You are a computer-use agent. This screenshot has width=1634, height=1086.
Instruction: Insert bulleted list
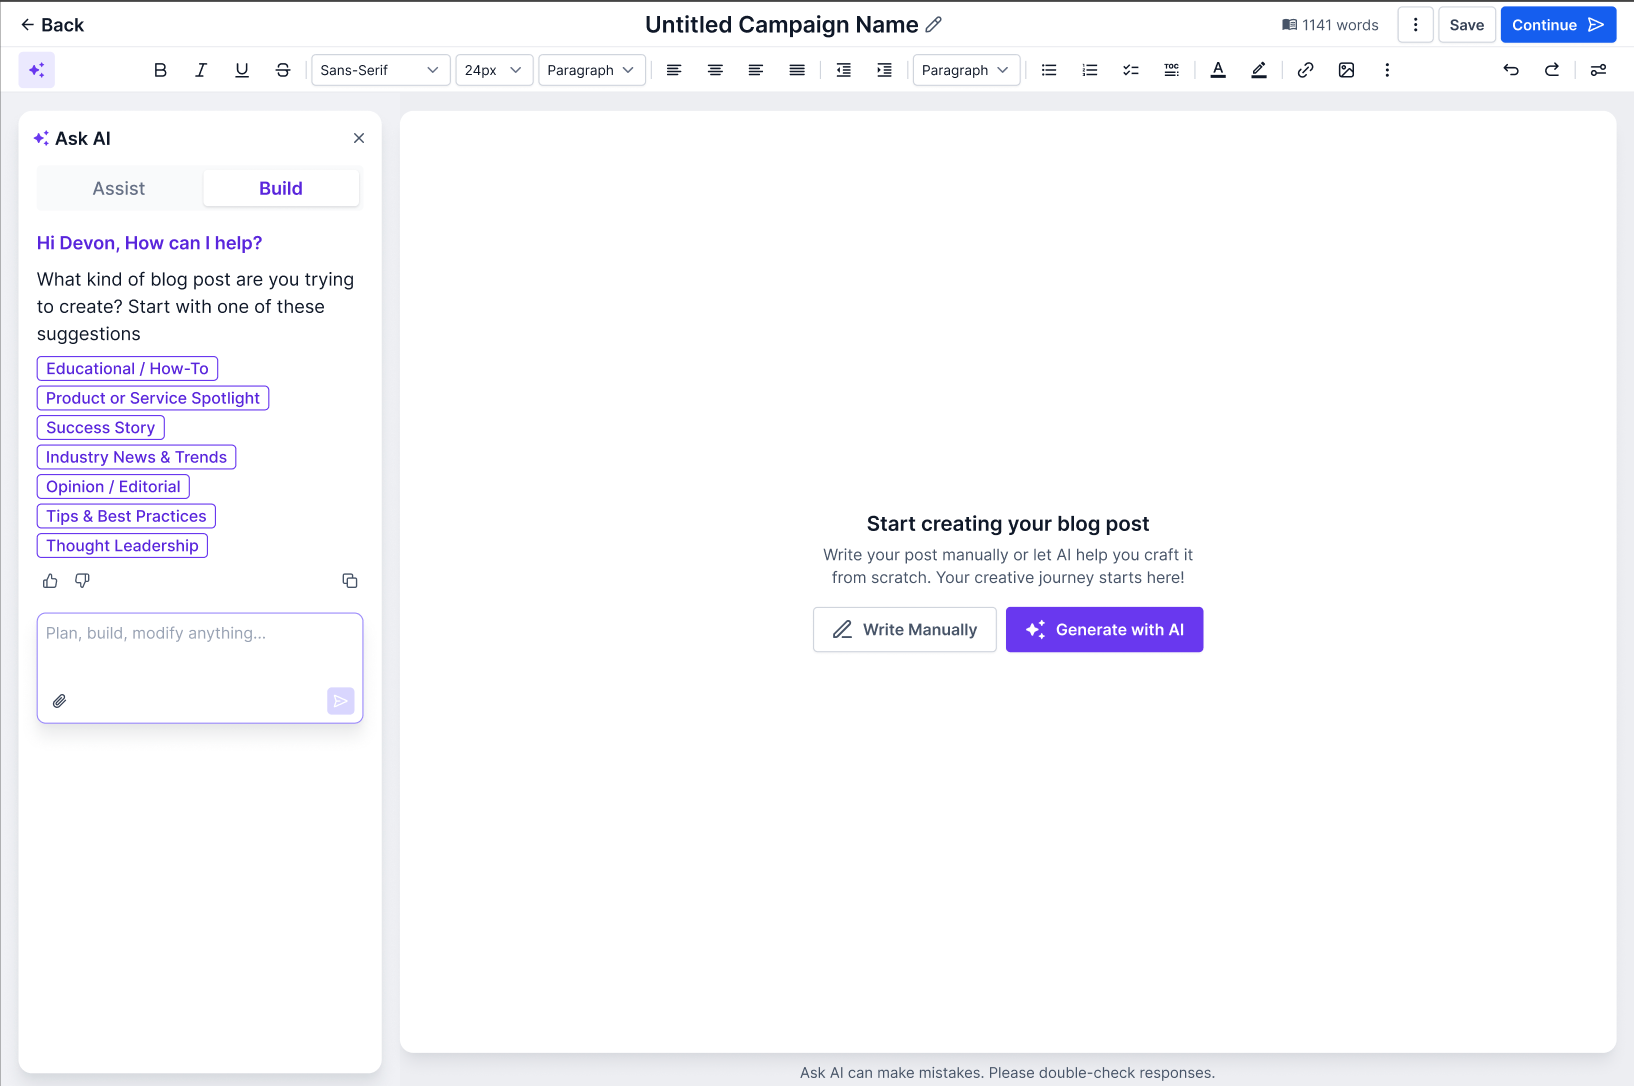1049,70
